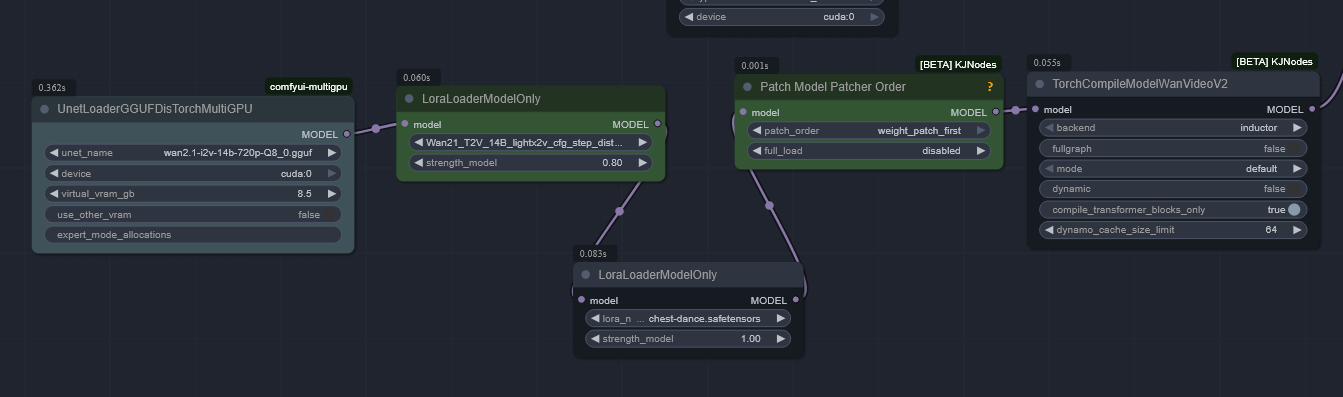Click the model input socket of the Wan21 LoraLoaderModelOnly node
Viewport: 1343px width, 397px height.
point(404,124)
